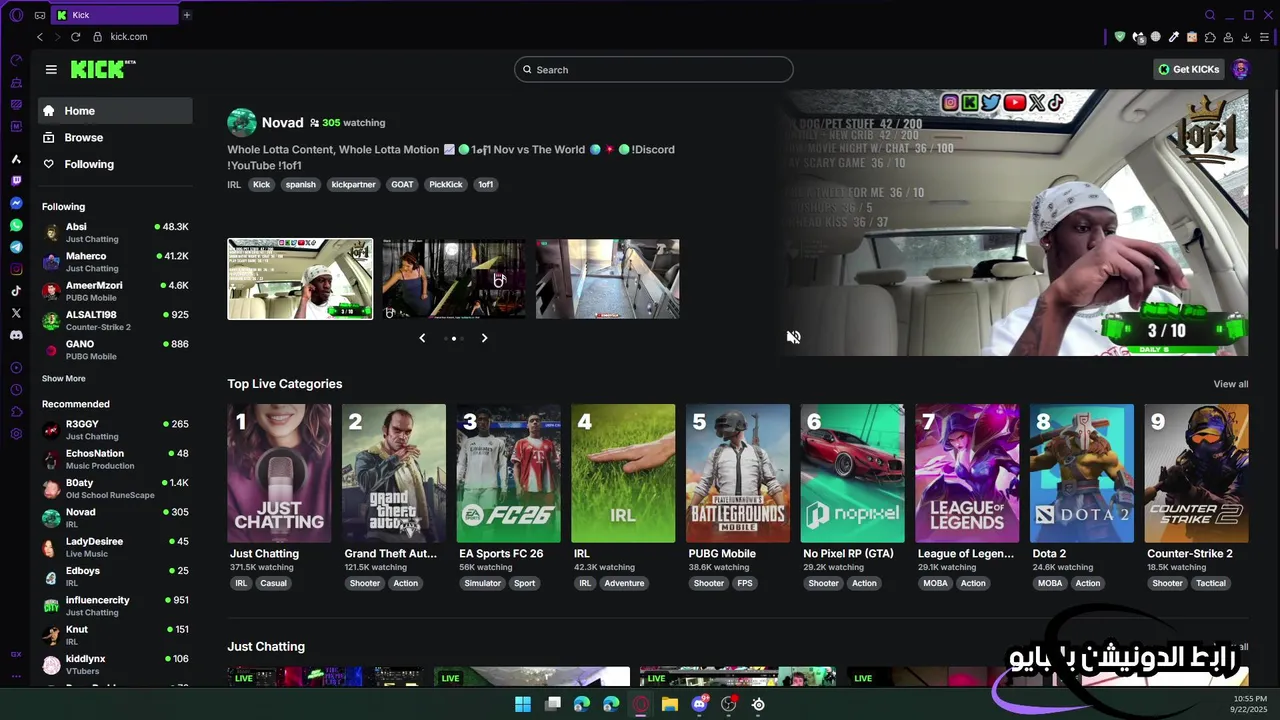Click the KICK logo
The image size is (1280, 720).
(103, 69)
